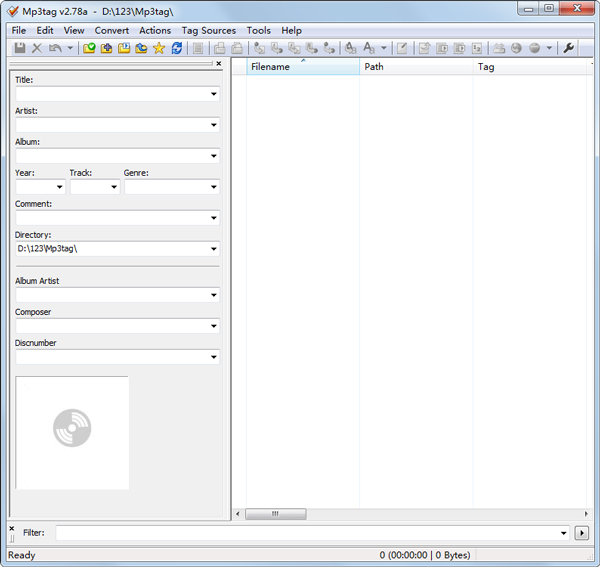Sort by the Filename column header

click(303, 67)
